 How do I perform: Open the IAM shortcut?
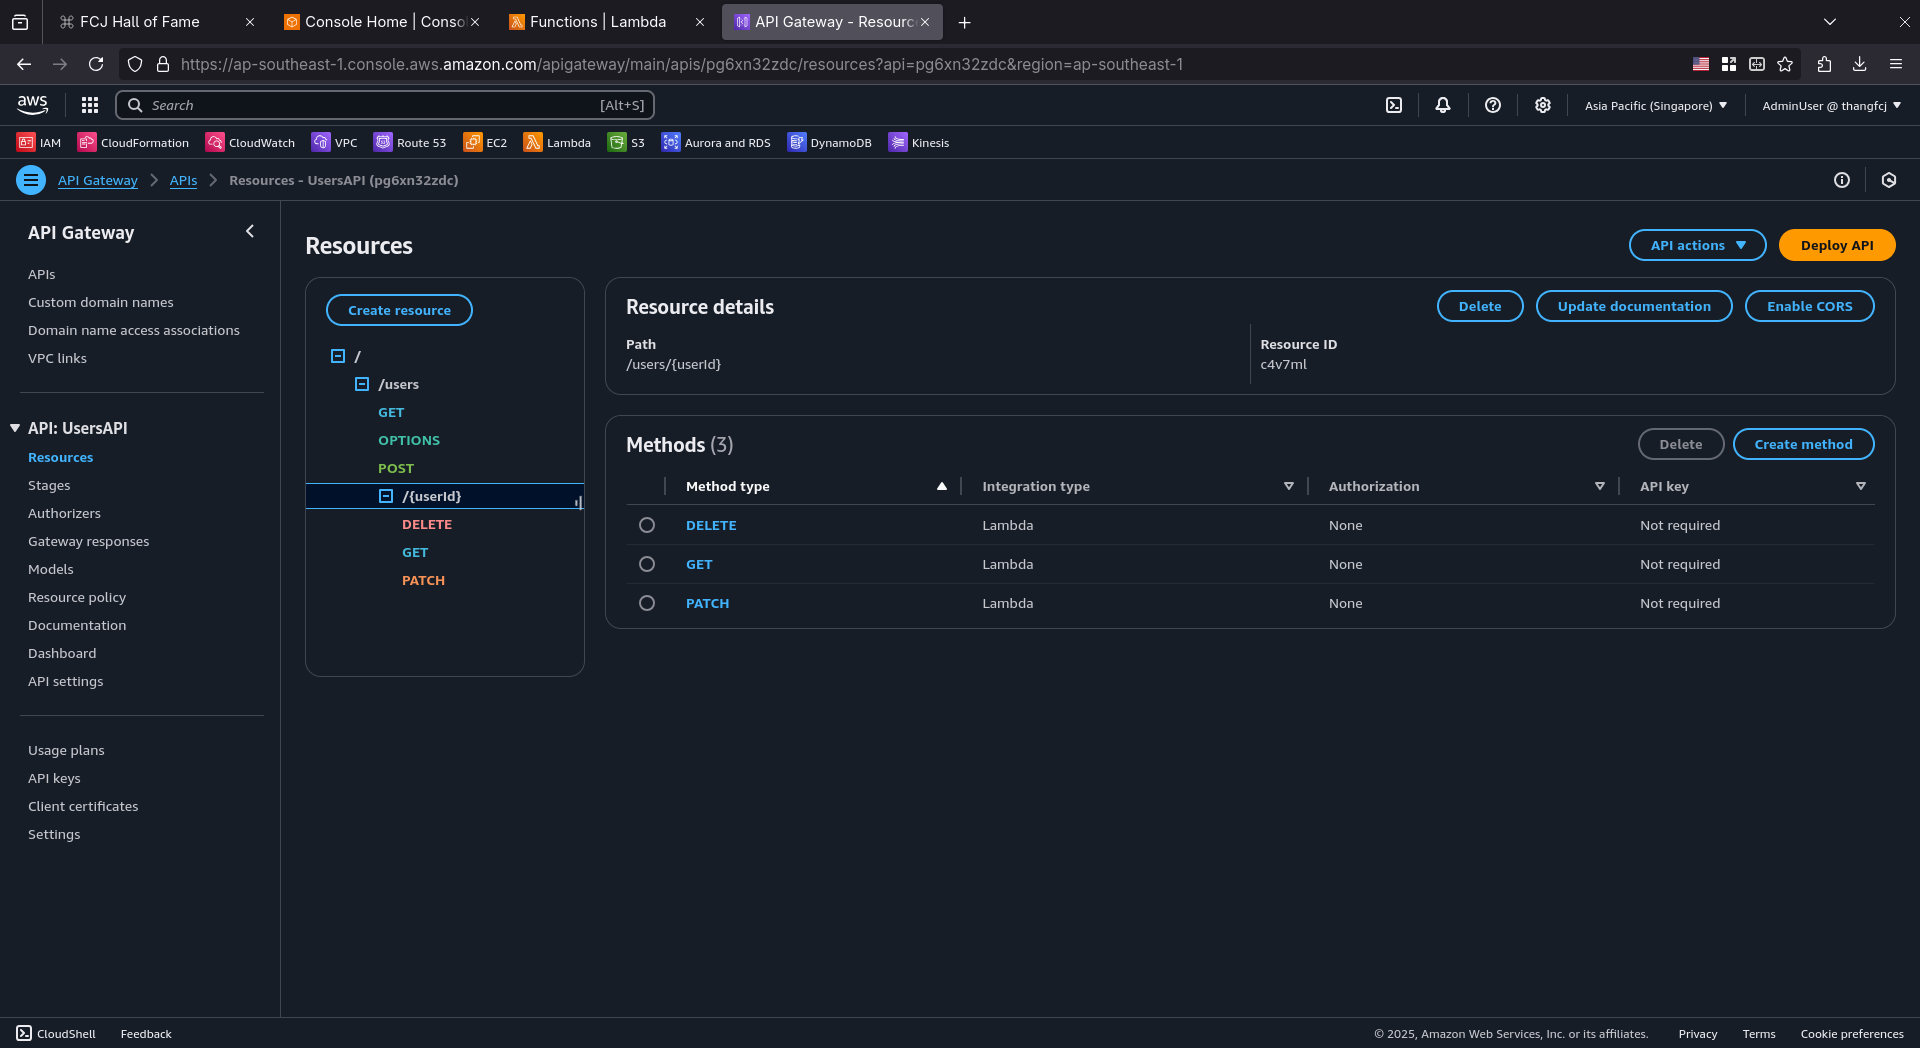[39, 143]
